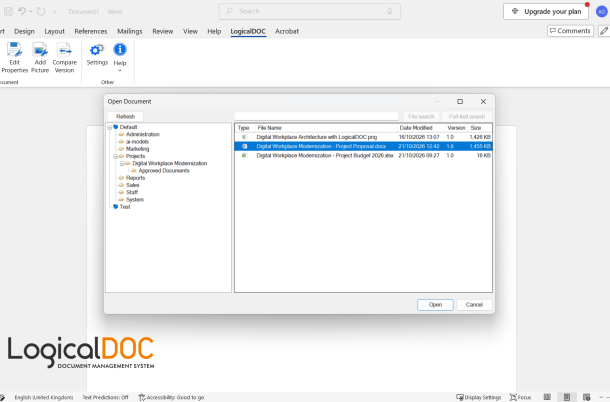Click the Test workspace icon
This screenshot has height=402, width=610.
tap(116, 207)
